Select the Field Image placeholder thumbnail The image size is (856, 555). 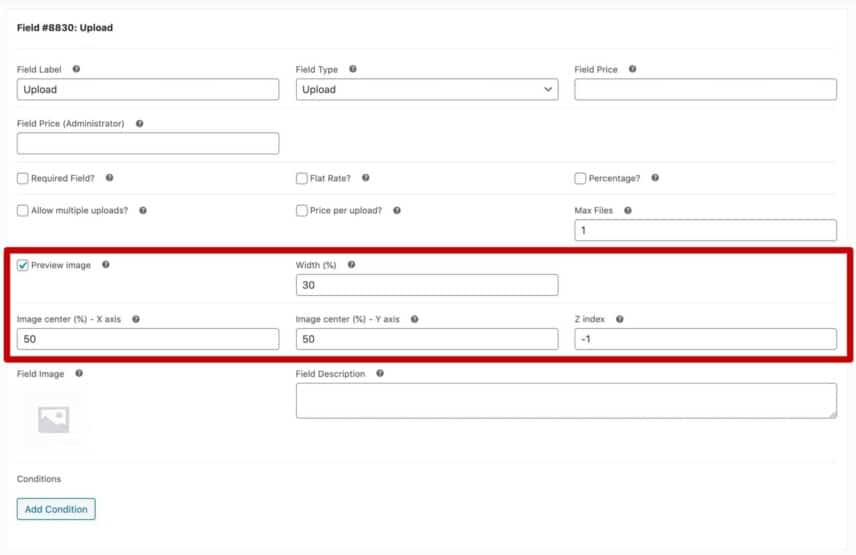(54, 420)
